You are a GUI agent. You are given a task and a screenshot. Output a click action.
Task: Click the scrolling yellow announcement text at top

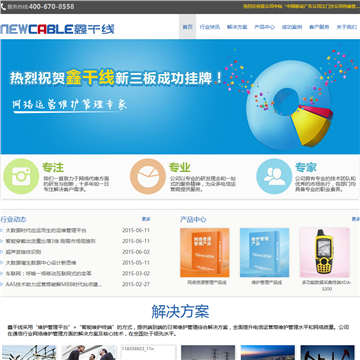click(301, 6)
